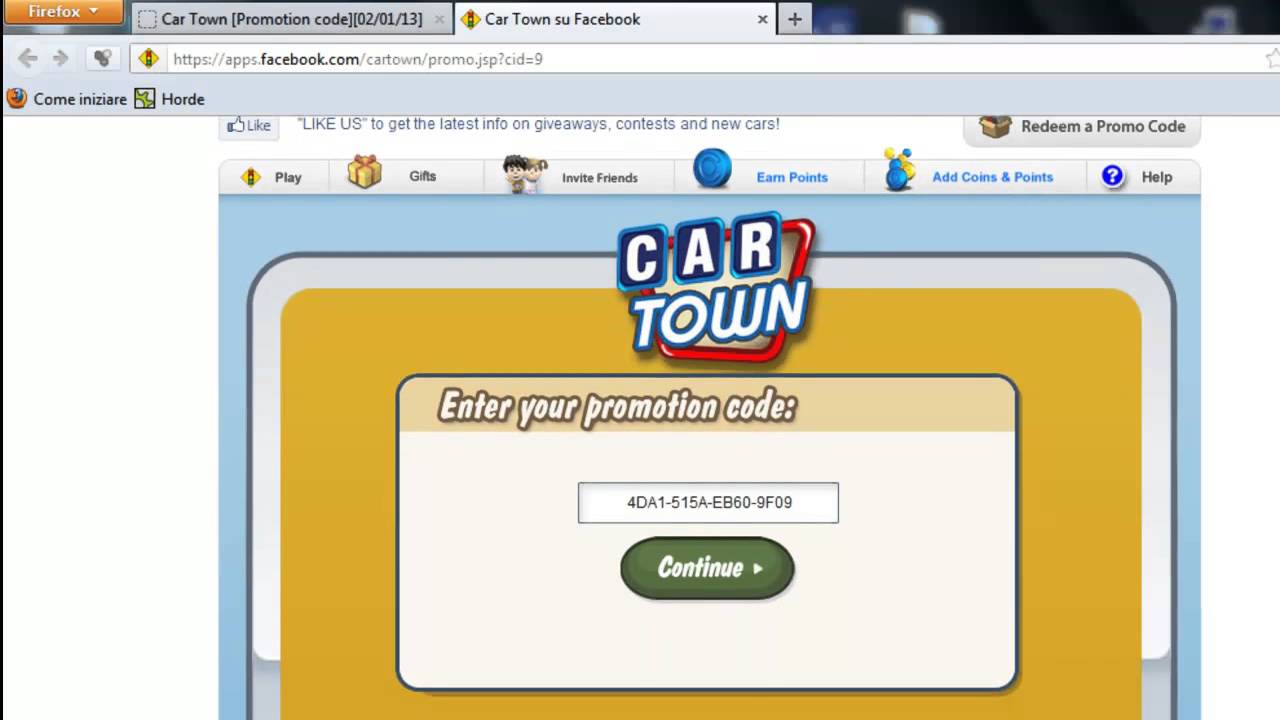1280x720 pixels.
Task: Focus the URL address bar
Action: 700,59
